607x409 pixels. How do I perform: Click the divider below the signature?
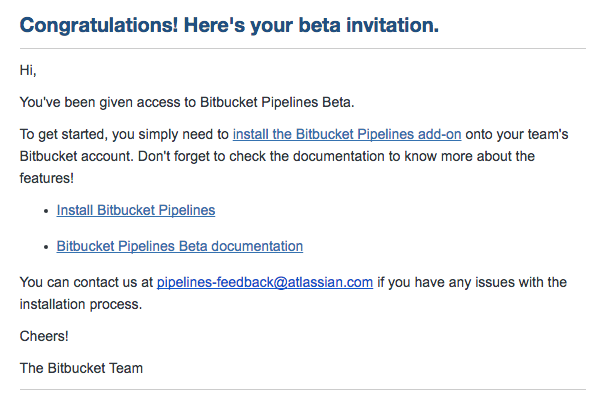303,389
